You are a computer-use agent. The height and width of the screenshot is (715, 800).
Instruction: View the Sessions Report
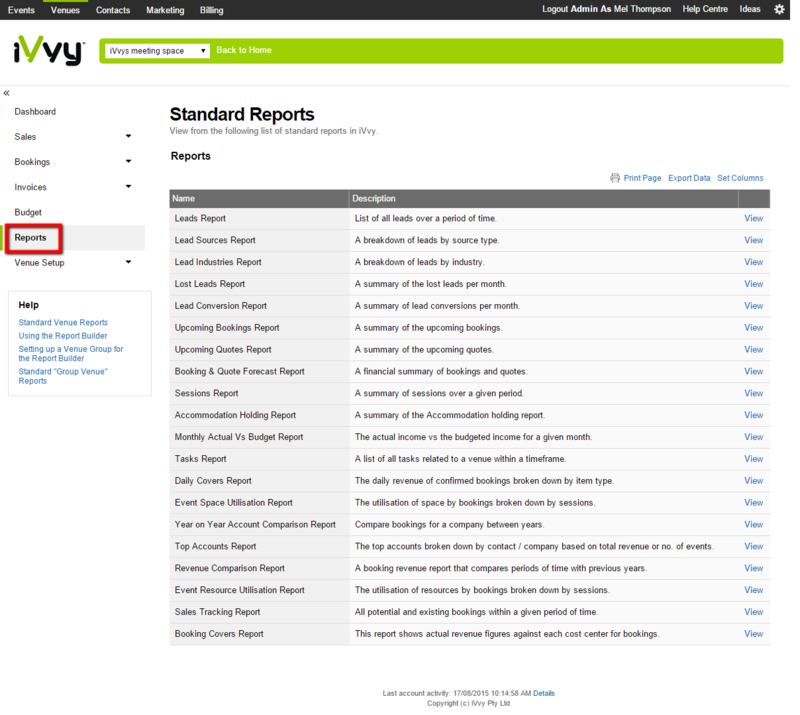coord(754,393)
